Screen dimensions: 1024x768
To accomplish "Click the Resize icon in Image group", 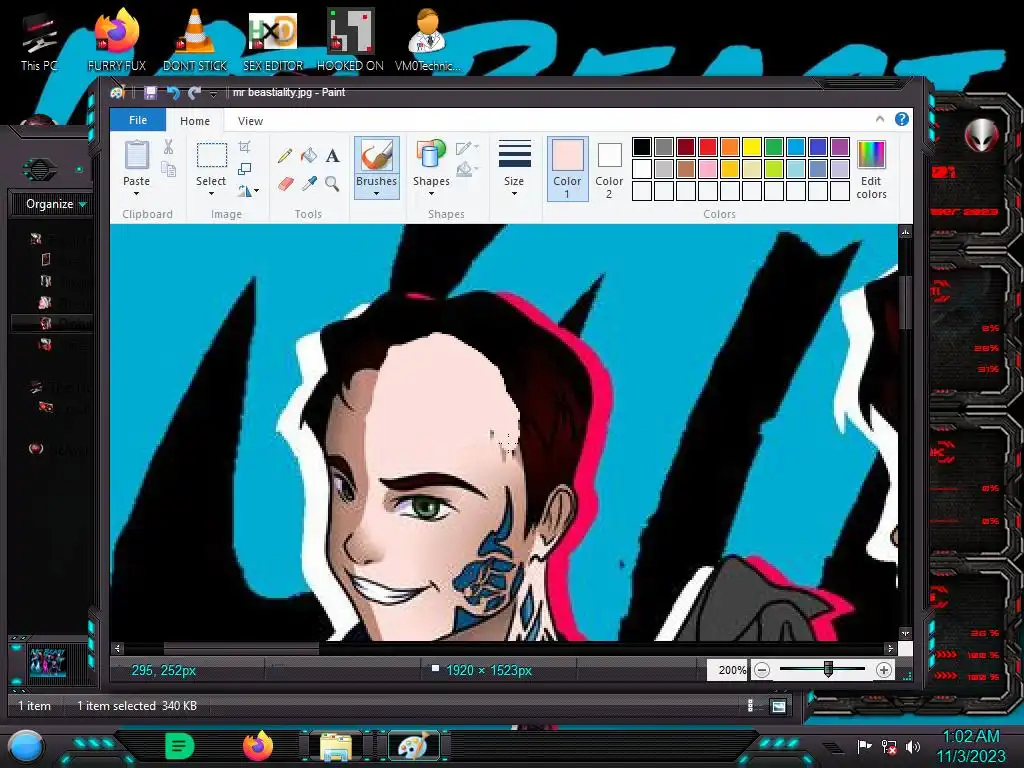I will click(245, 169).
